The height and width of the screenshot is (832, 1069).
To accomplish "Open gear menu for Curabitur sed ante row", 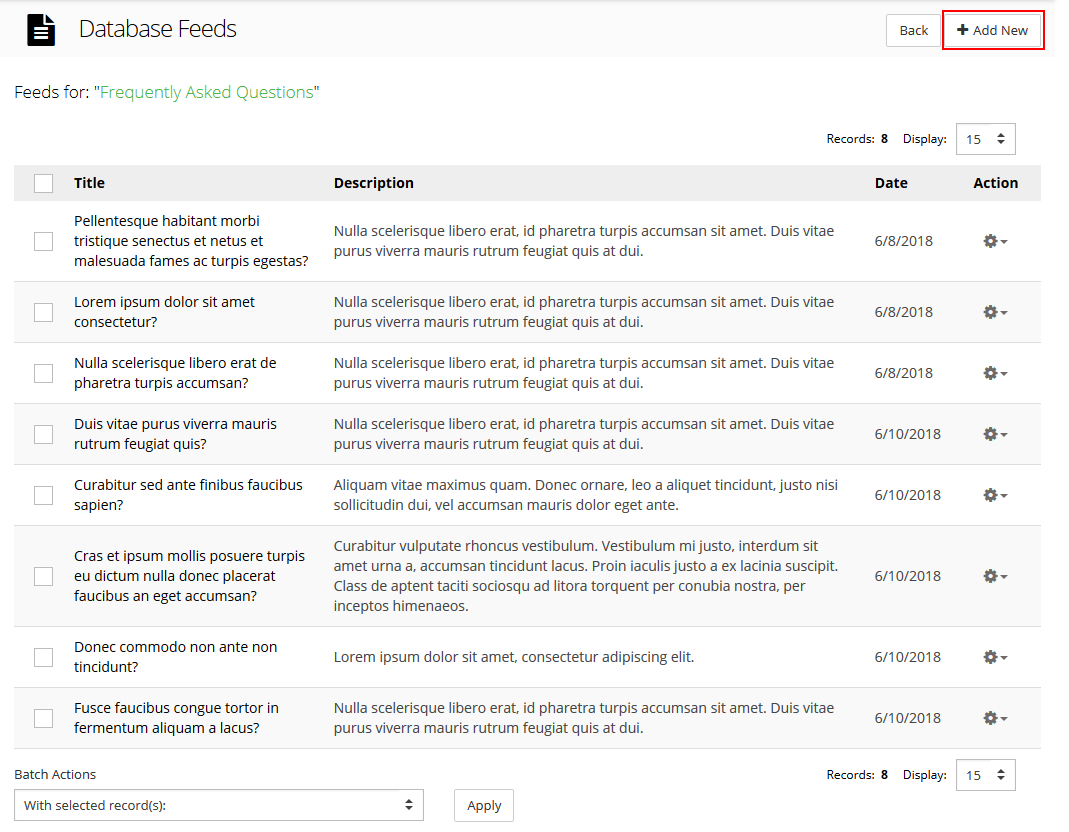I will coord(994,495).
